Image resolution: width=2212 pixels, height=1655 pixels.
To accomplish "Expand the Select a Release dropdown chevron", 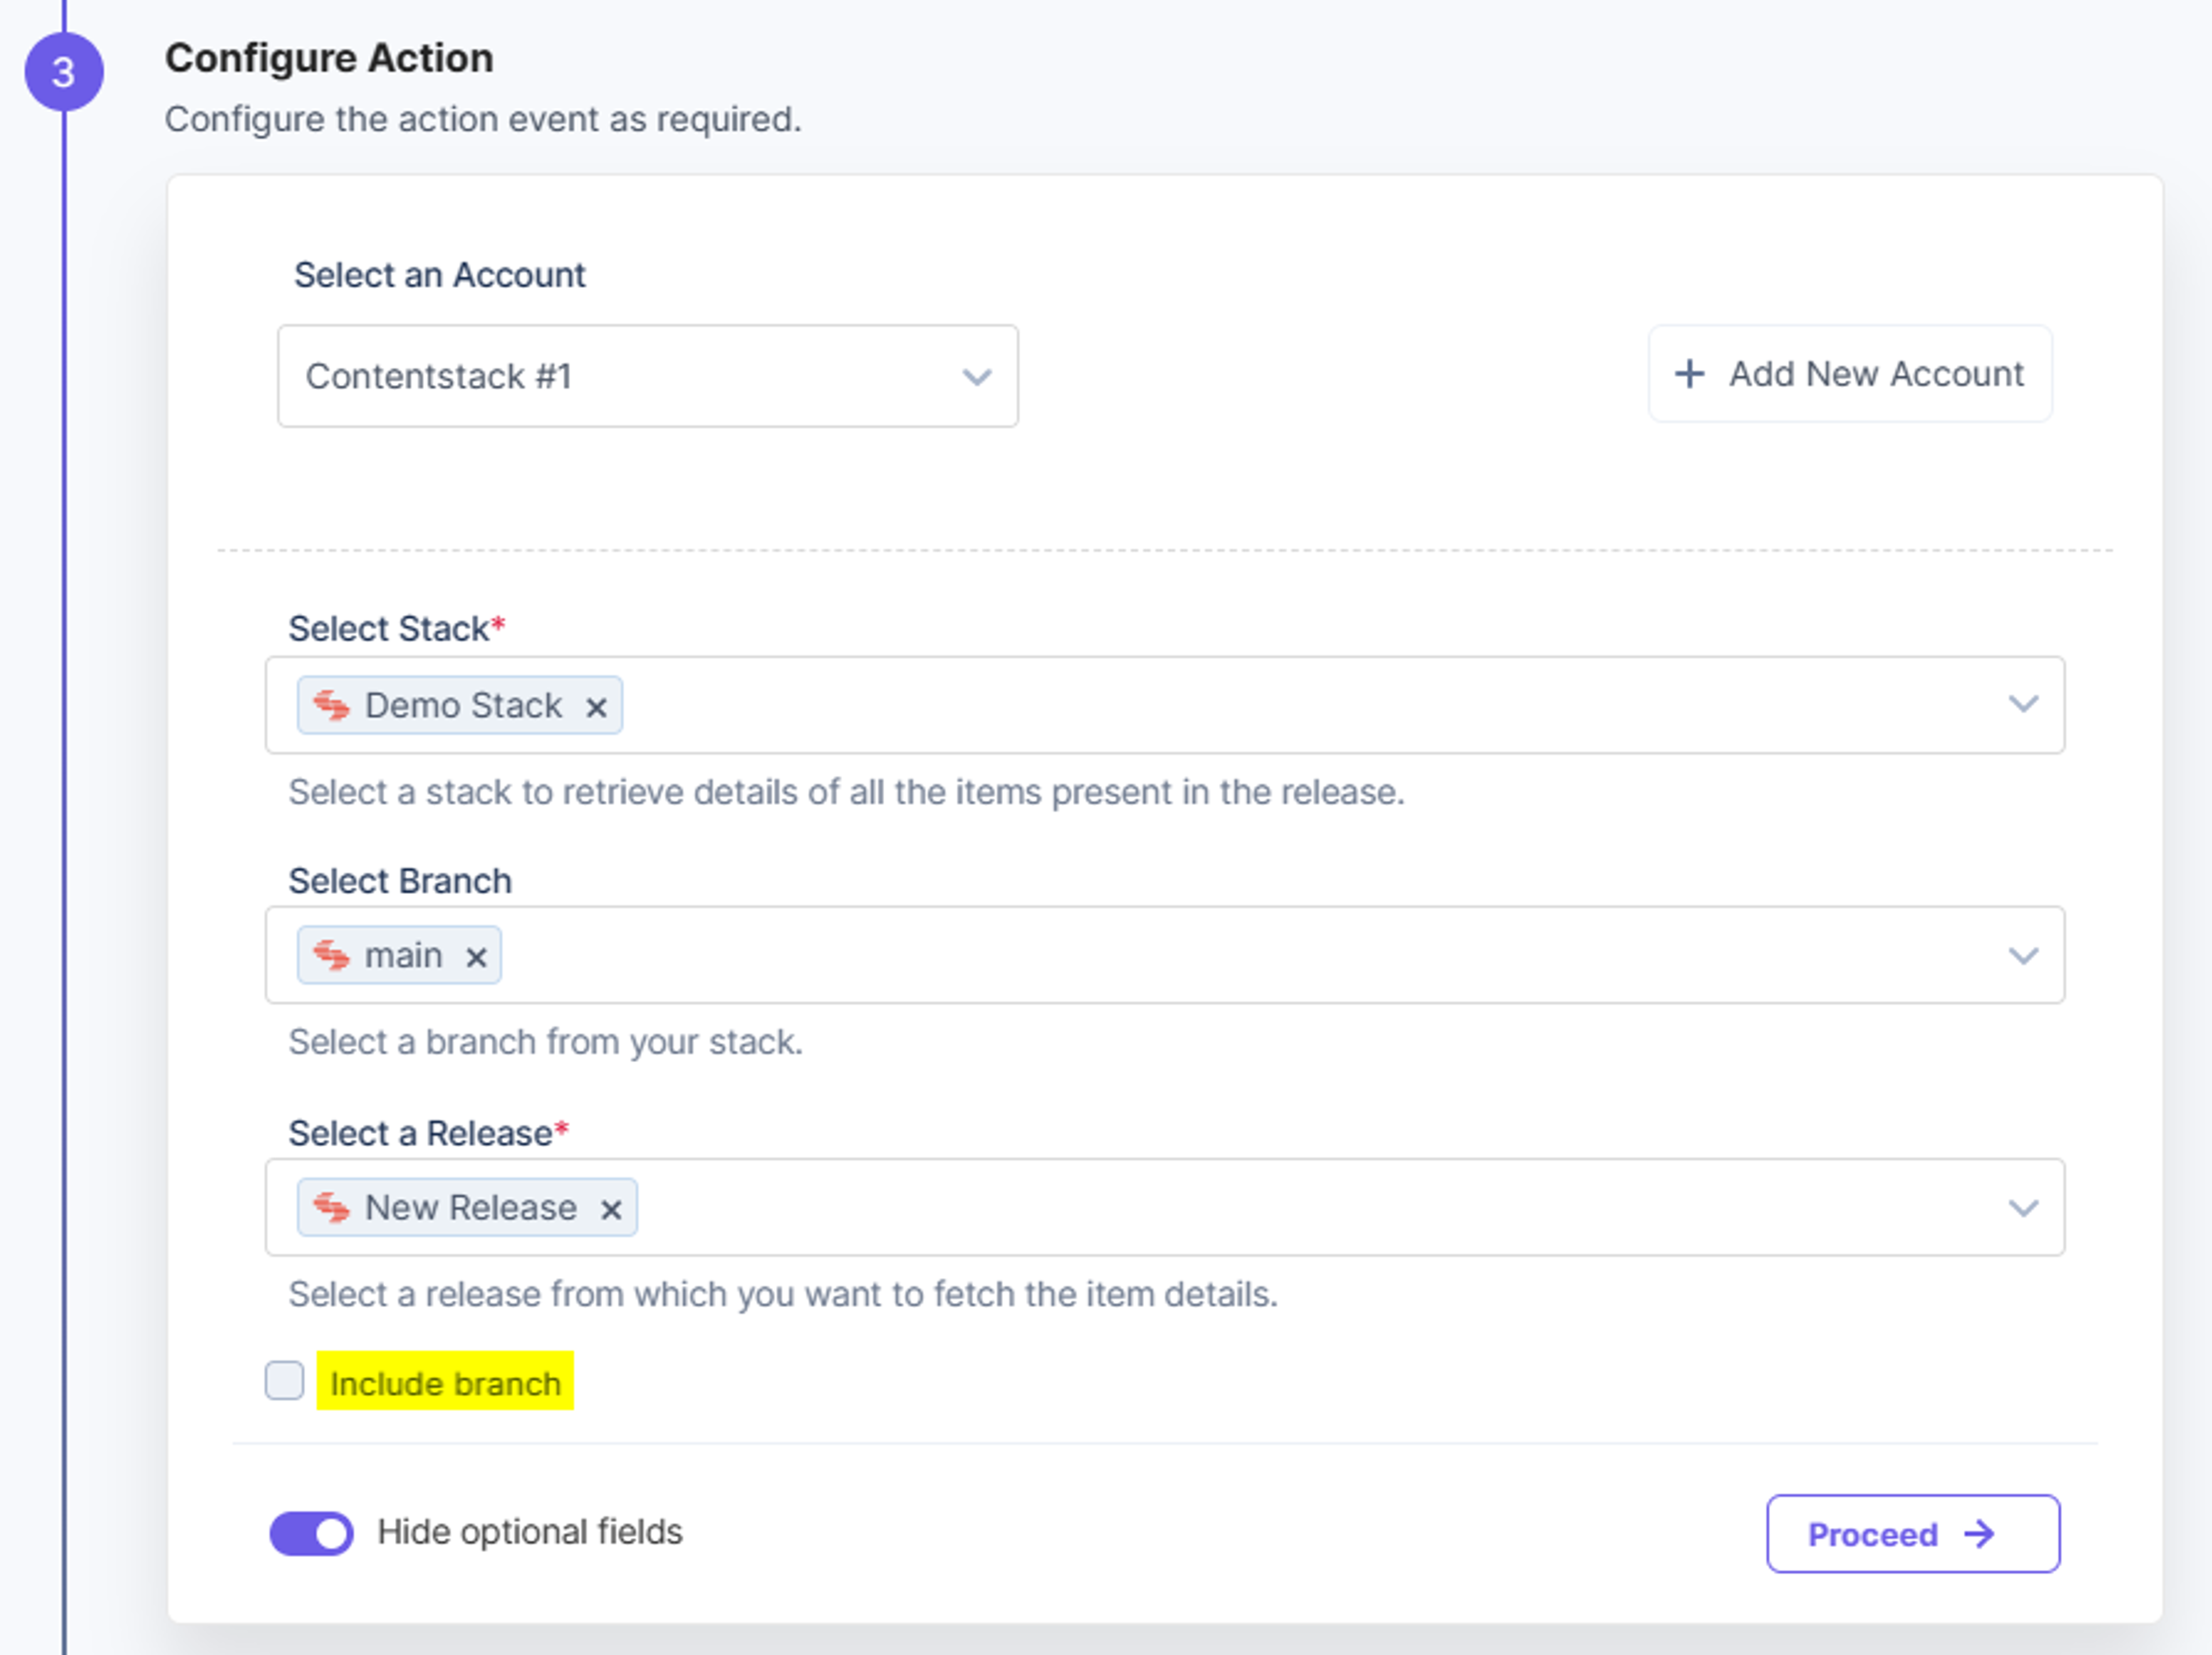I will 2023,1208.
